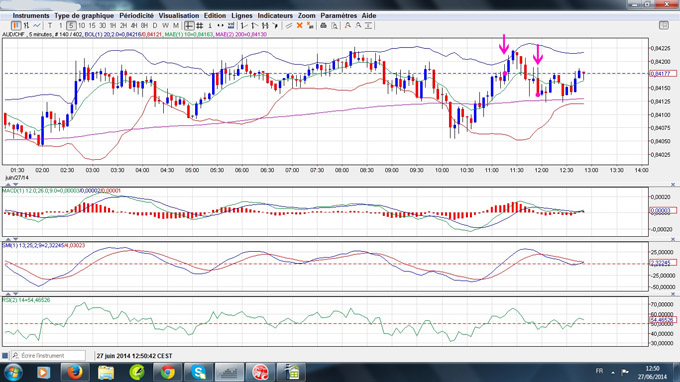Screen dimensions: 680x382
Task: Select the 1H timeframe button
Action: coord(113,26)
